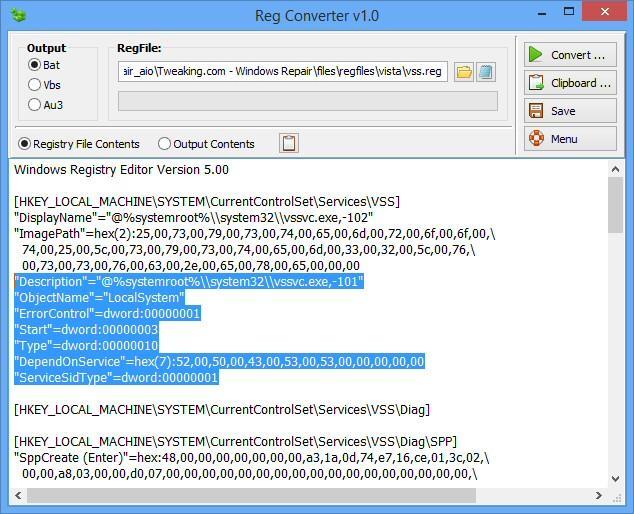Viewport: 634px width, 514px height.
Task: Click the "DependOnService"=hex(7) line
Action: coord(219,362)
